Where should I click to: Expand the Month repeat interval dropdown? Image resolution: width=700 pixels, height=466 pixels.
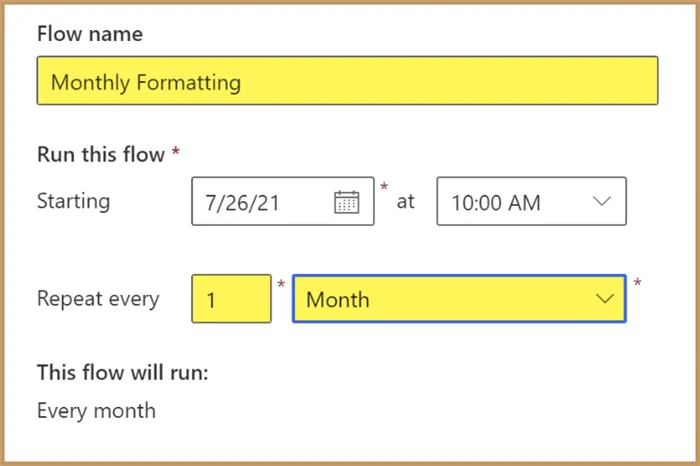[x=459, y=299]
